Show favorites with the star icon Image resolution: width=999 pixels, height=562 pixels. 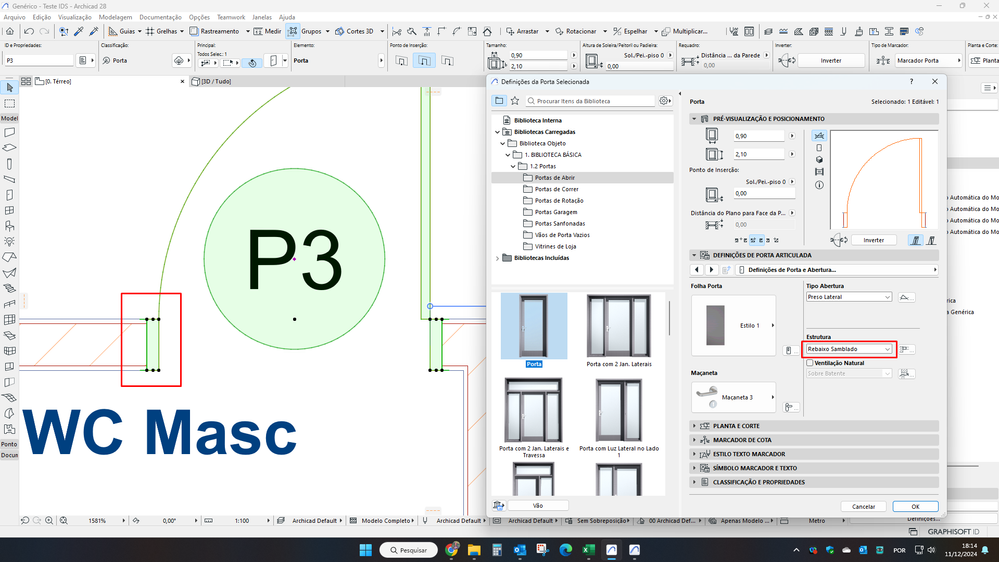[x=515, y=101]
